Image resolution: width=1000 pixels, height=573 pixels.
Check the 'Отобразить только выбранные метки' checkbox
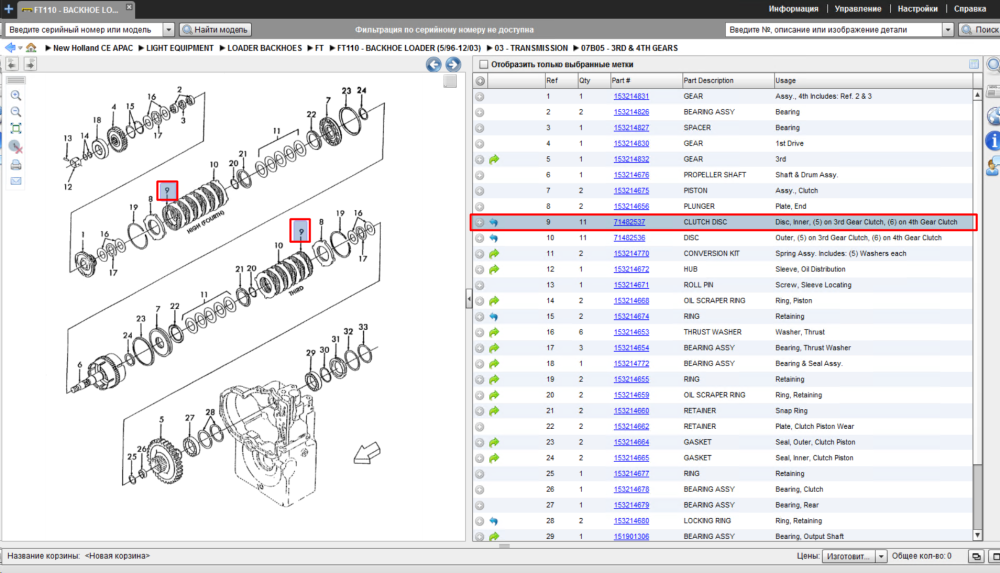coord(483,64)
